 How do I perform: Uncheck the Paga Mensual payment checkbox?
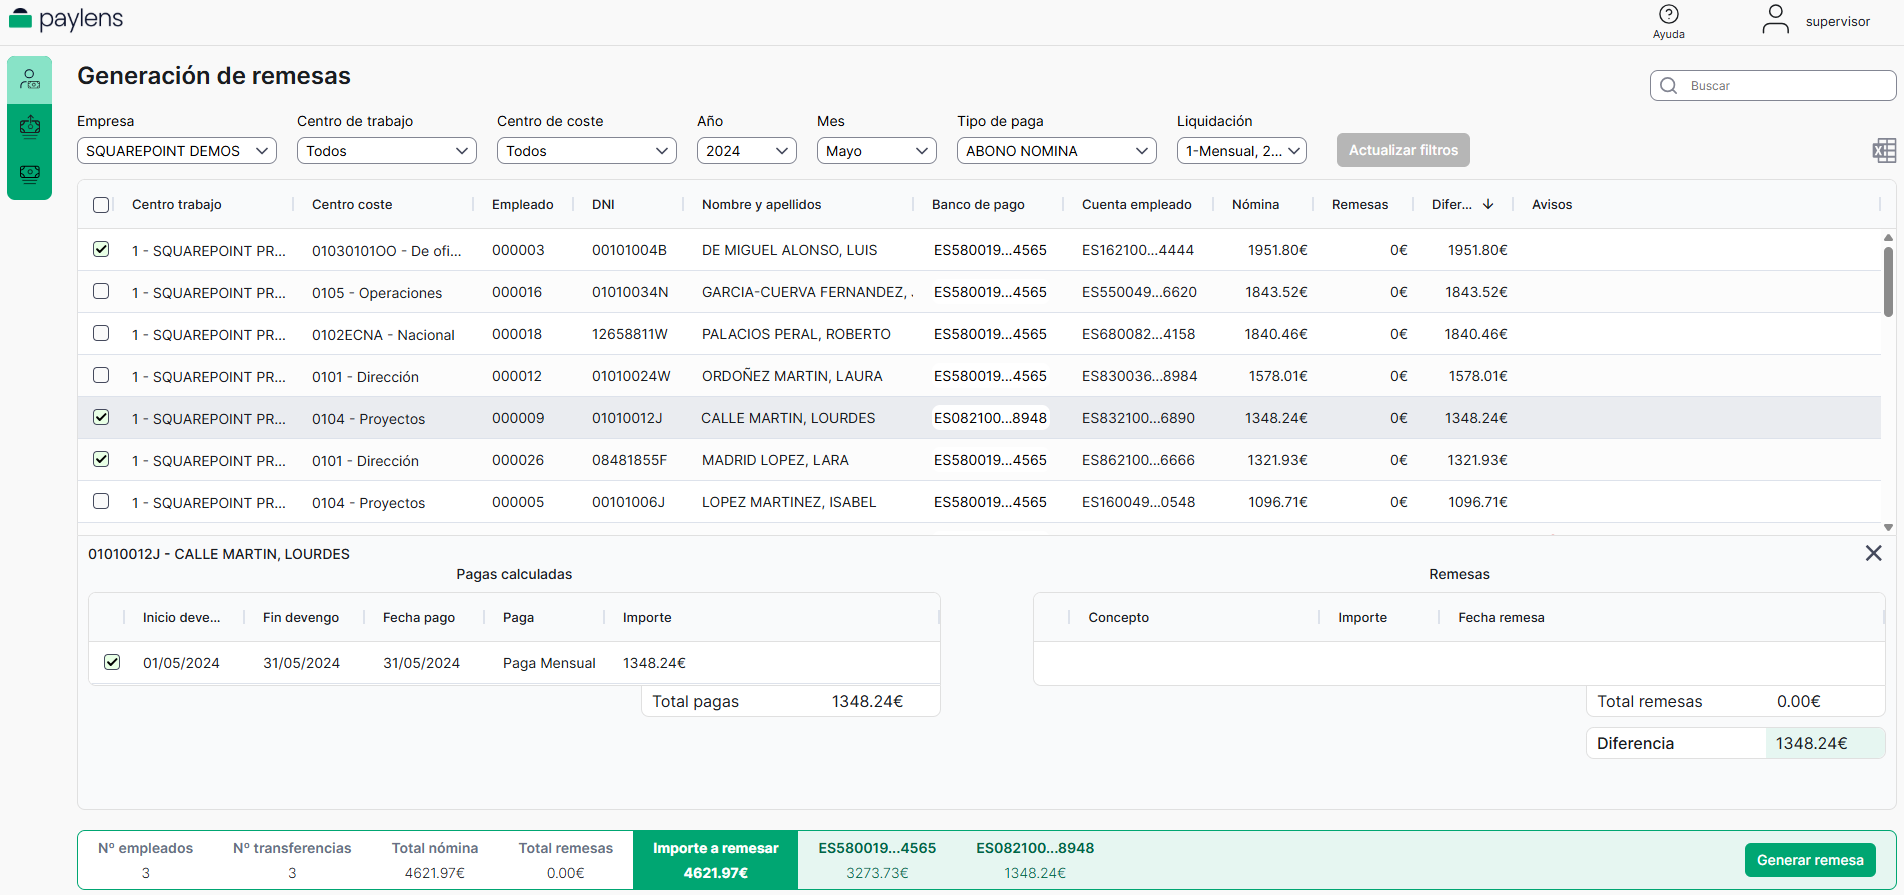coord(112,662)
